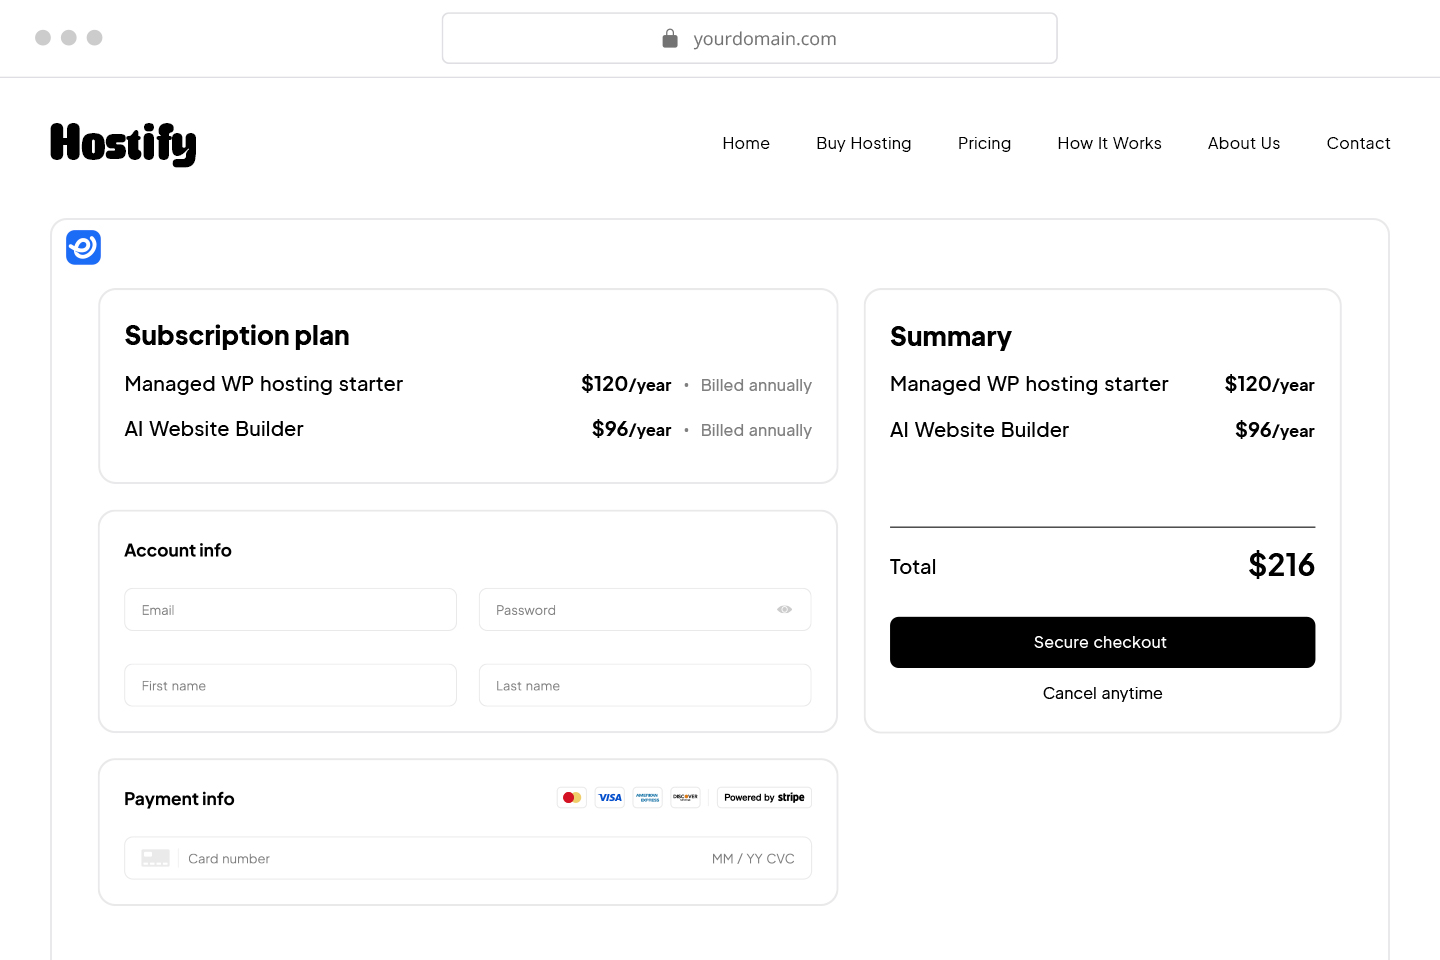Select the Discover payment icon
This screenshot has width=1440, height=960.
click(x=686, y=797)
